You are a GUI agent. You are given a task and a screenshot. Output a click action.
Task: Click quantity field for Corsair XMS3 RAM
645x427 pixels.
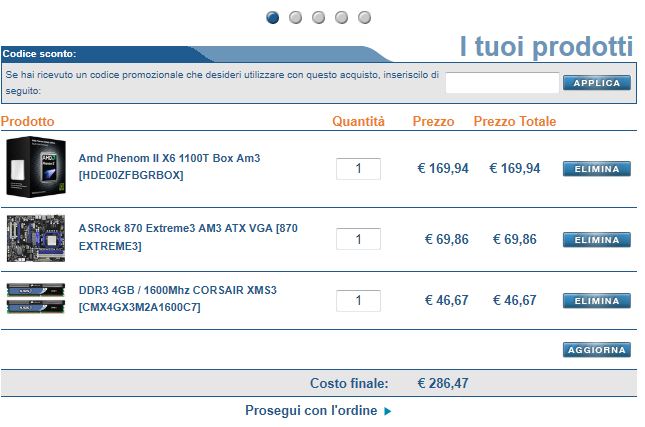tap(358, 301)
